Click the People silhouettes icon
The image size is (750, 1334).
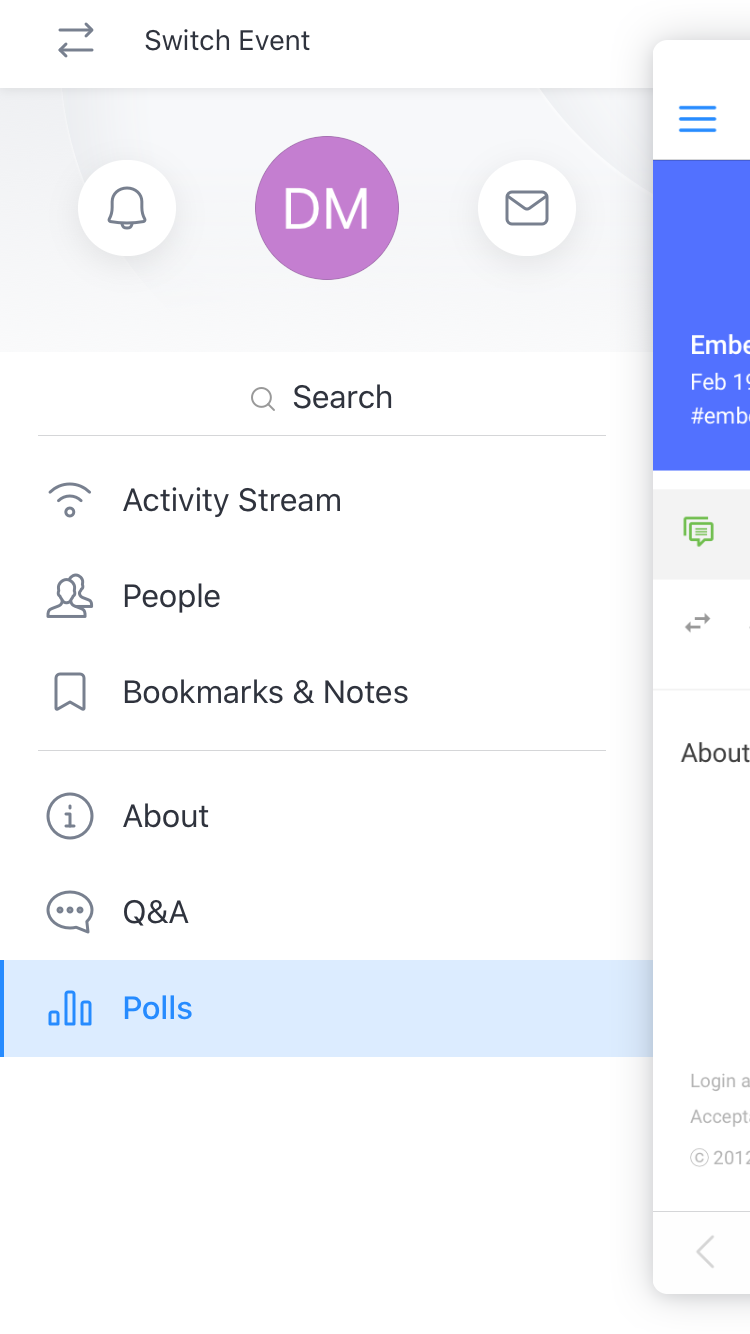[x=69, y=596]
